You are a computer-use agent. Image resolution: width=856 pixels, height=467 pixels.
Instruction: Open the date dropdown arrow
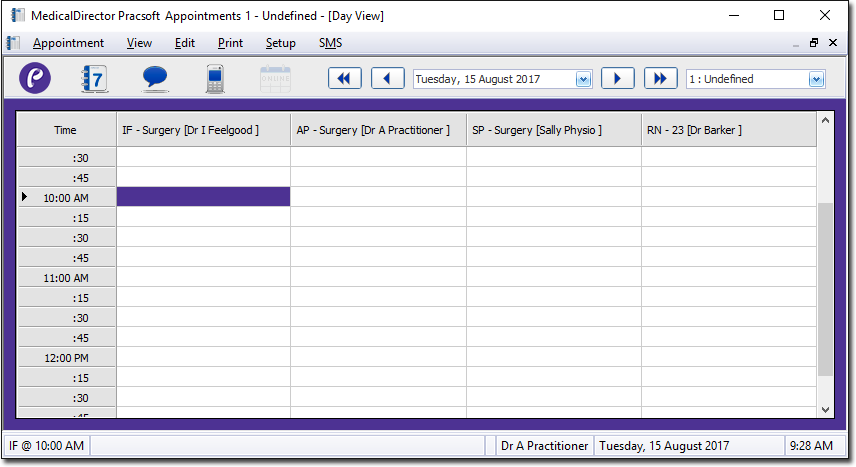[x=583, y=79]
